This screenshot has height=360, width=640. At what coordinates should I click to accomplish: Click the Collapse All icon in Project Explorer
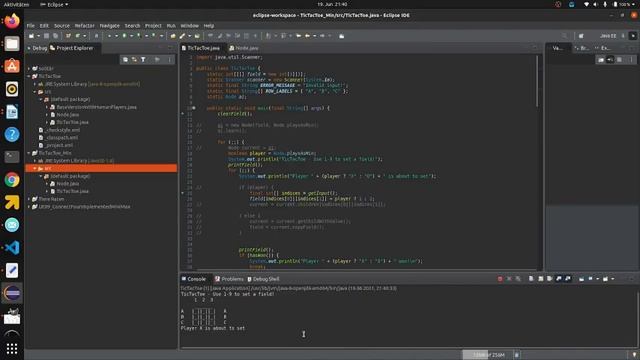[125, 60]
